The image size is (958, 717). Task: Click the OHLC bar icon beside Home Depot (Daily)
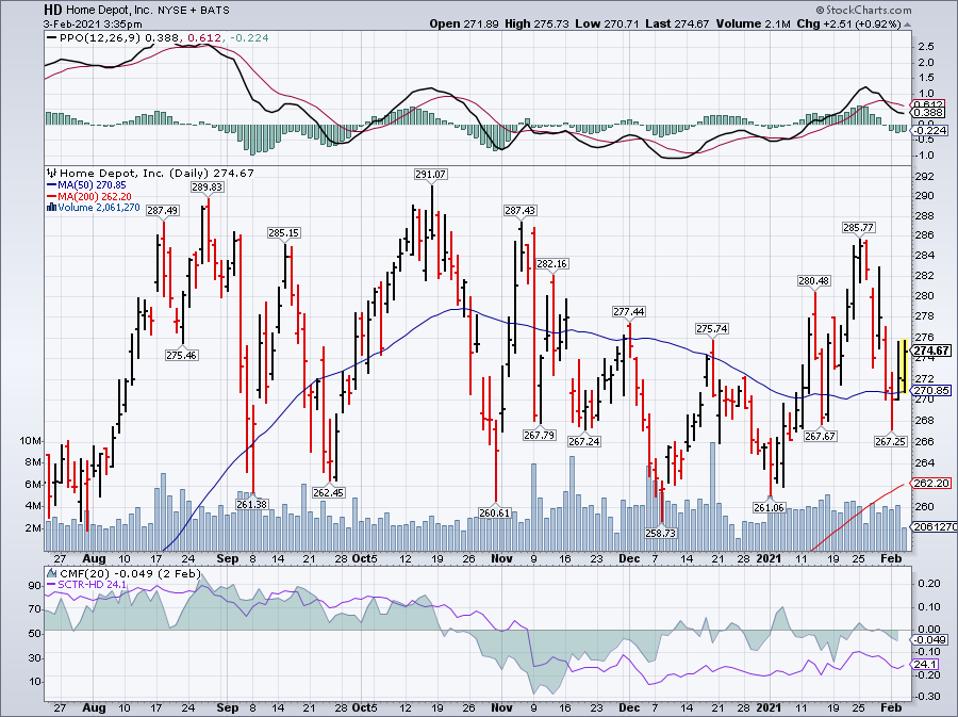(x=52, y=173)
